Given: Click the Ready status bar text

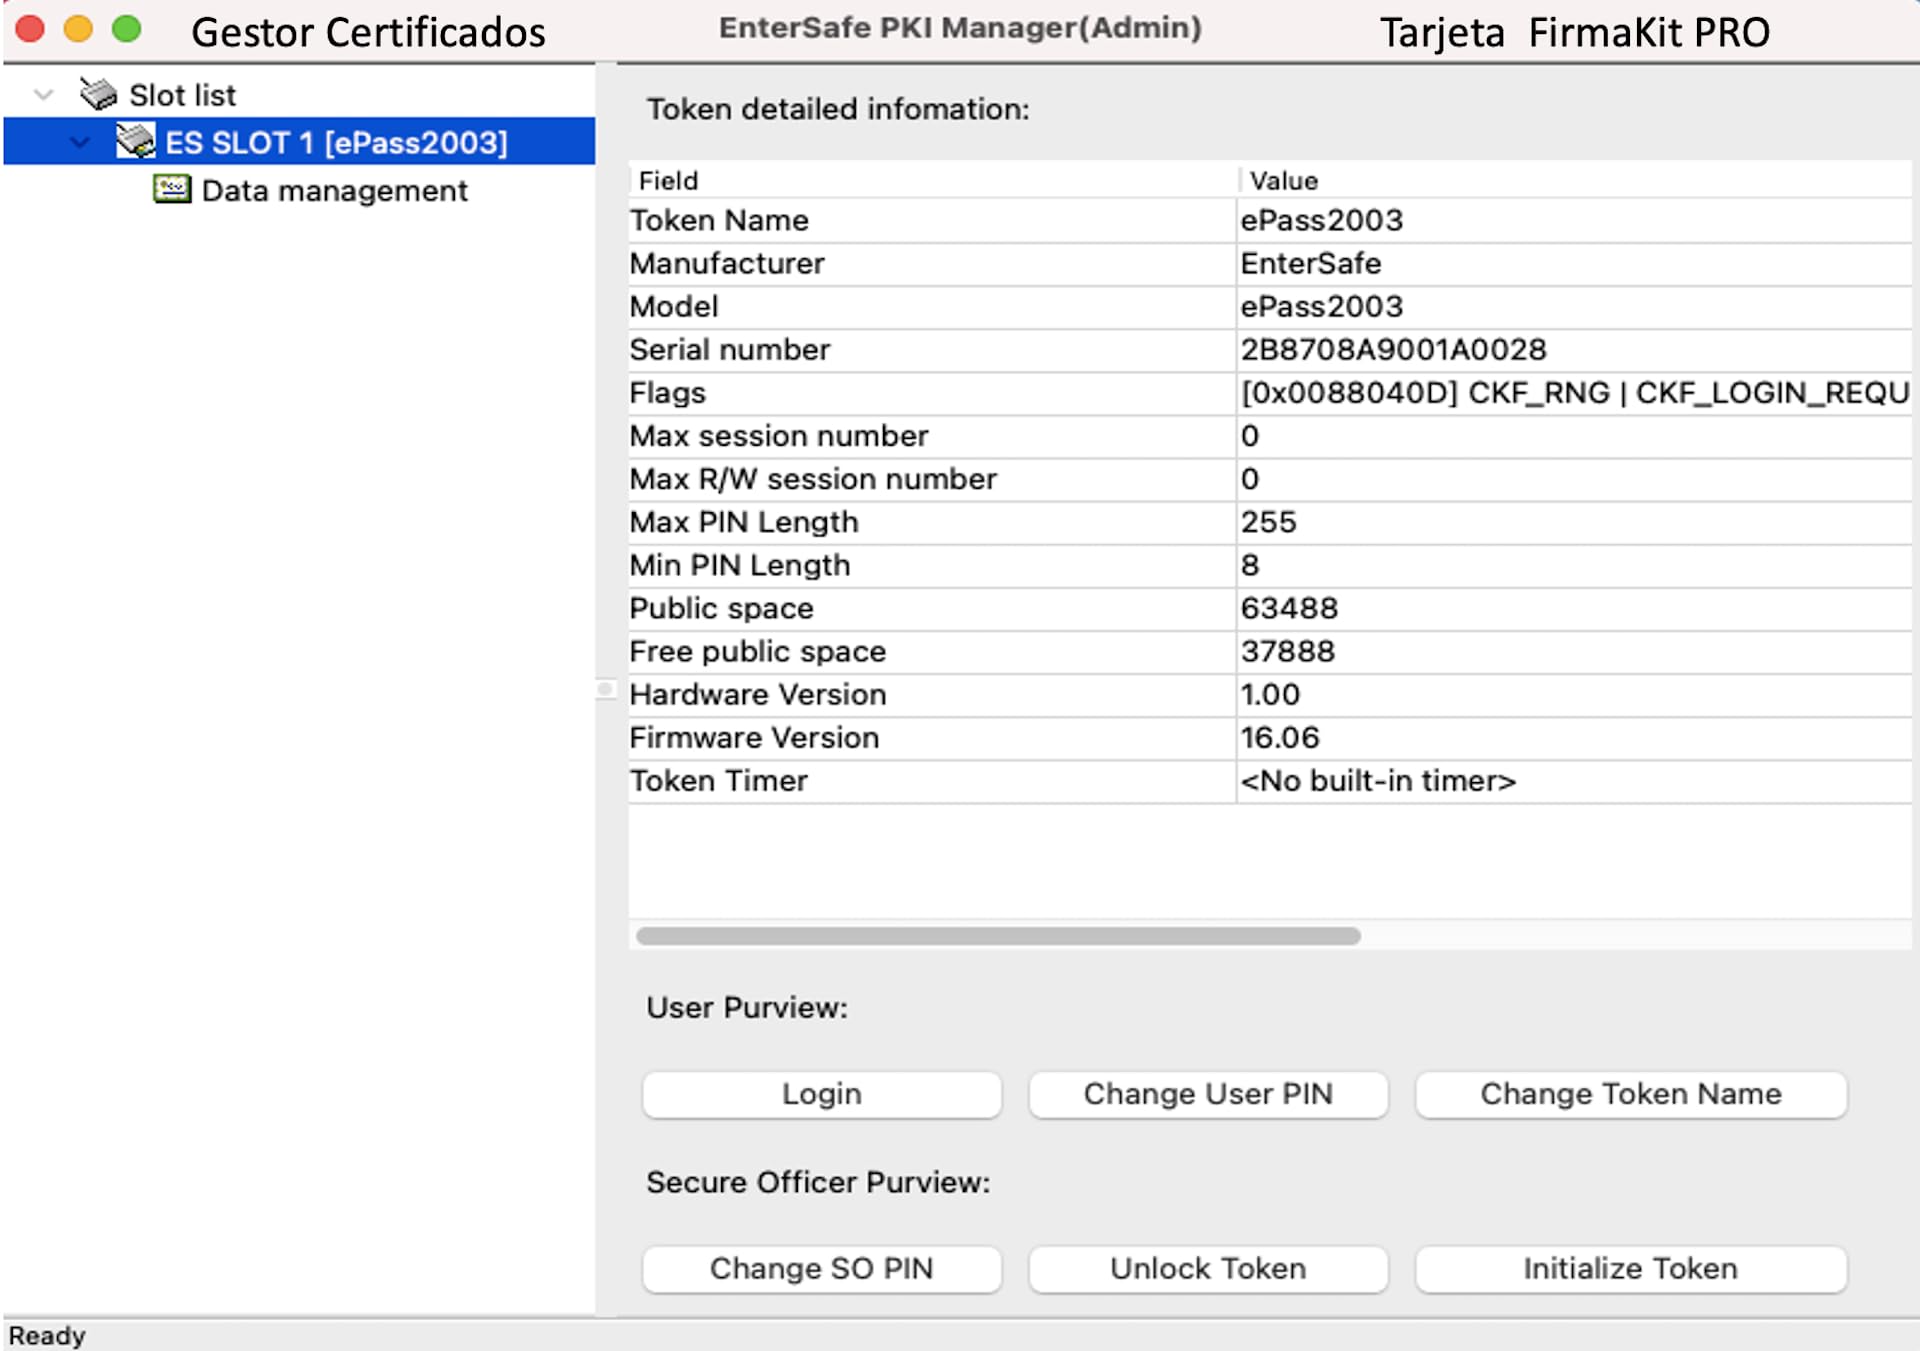Looking at the screenshot, I should pyautogui.click(x=47, y=1335).
